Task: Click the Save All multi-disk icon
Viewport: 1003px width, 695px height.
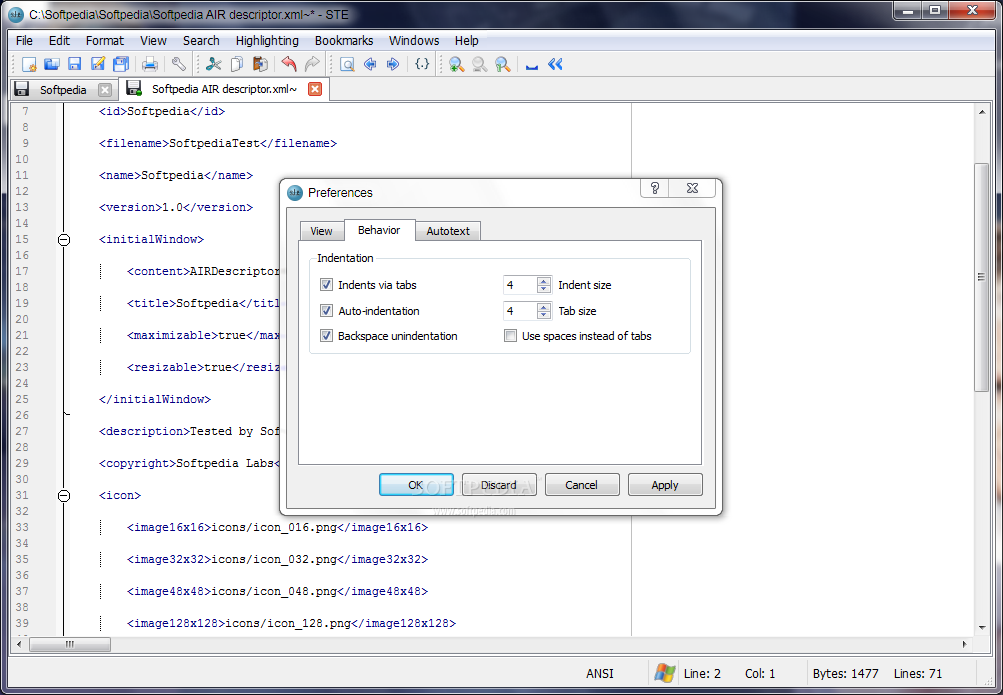Action: coord(121,64)
